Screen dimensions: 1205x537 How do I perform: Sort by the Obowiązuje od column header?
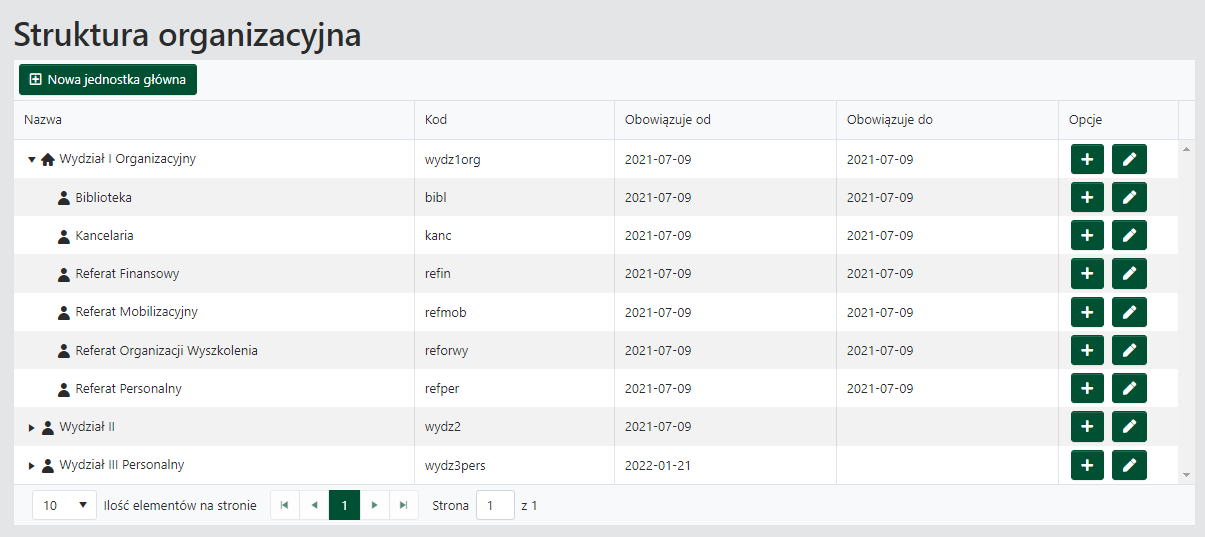click(x=667, y=120)
